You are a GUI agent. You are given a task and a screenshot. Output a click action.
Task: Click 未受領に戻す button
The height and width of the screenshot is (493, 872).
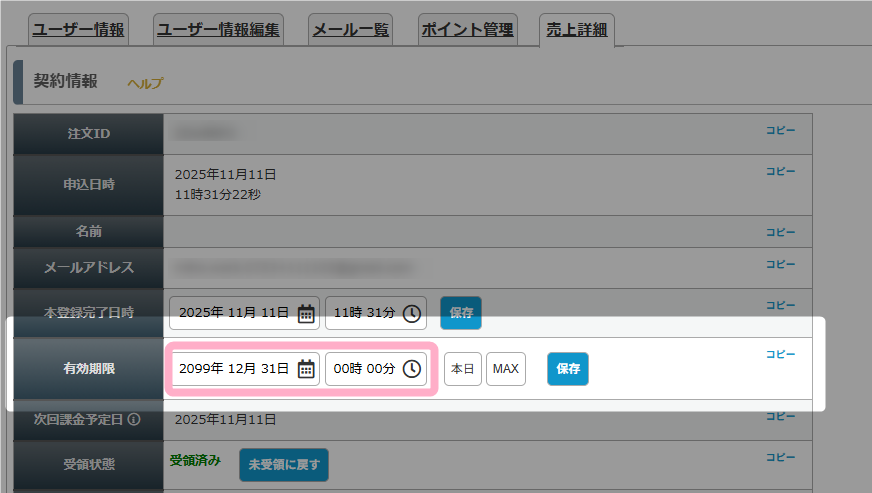(283, 465)
